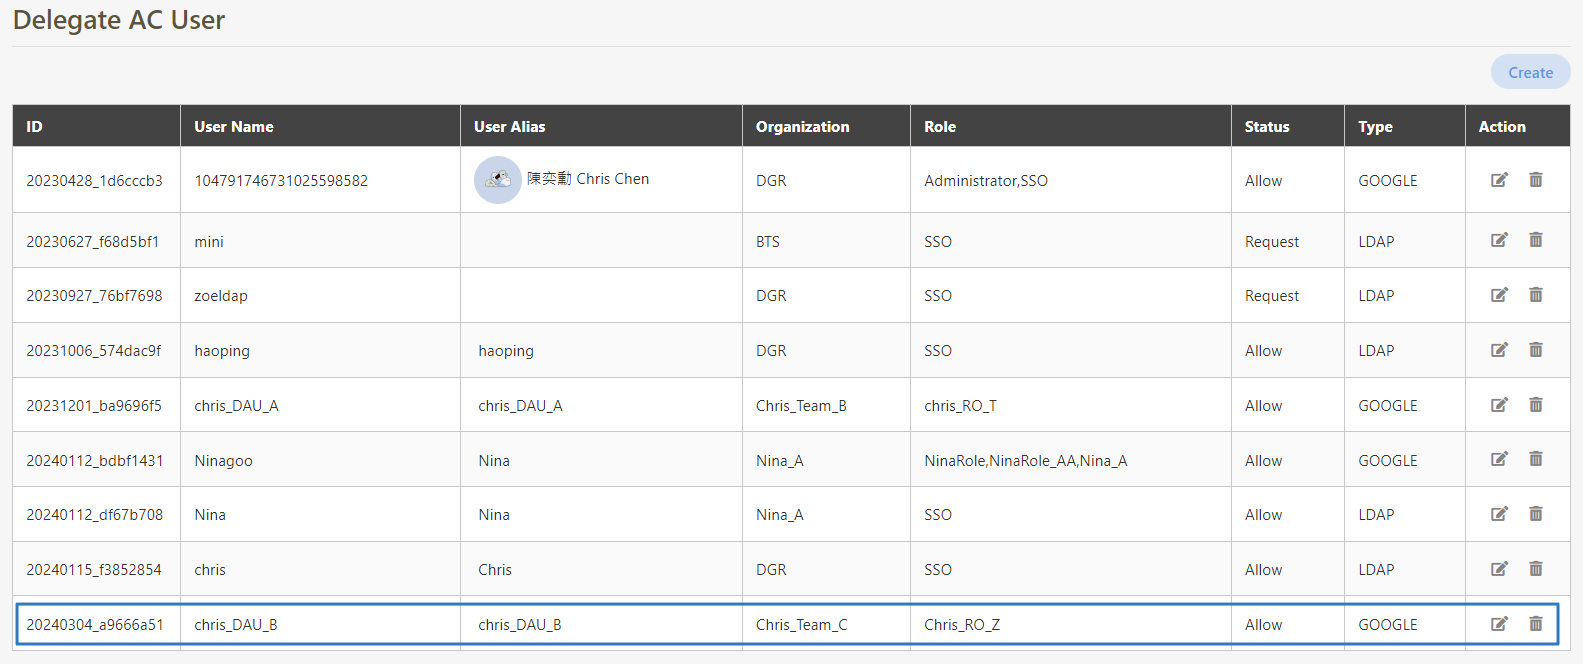The image size is (1583, 664).
Task: Edit the mini user row
Action: [x=1499, y=240]
